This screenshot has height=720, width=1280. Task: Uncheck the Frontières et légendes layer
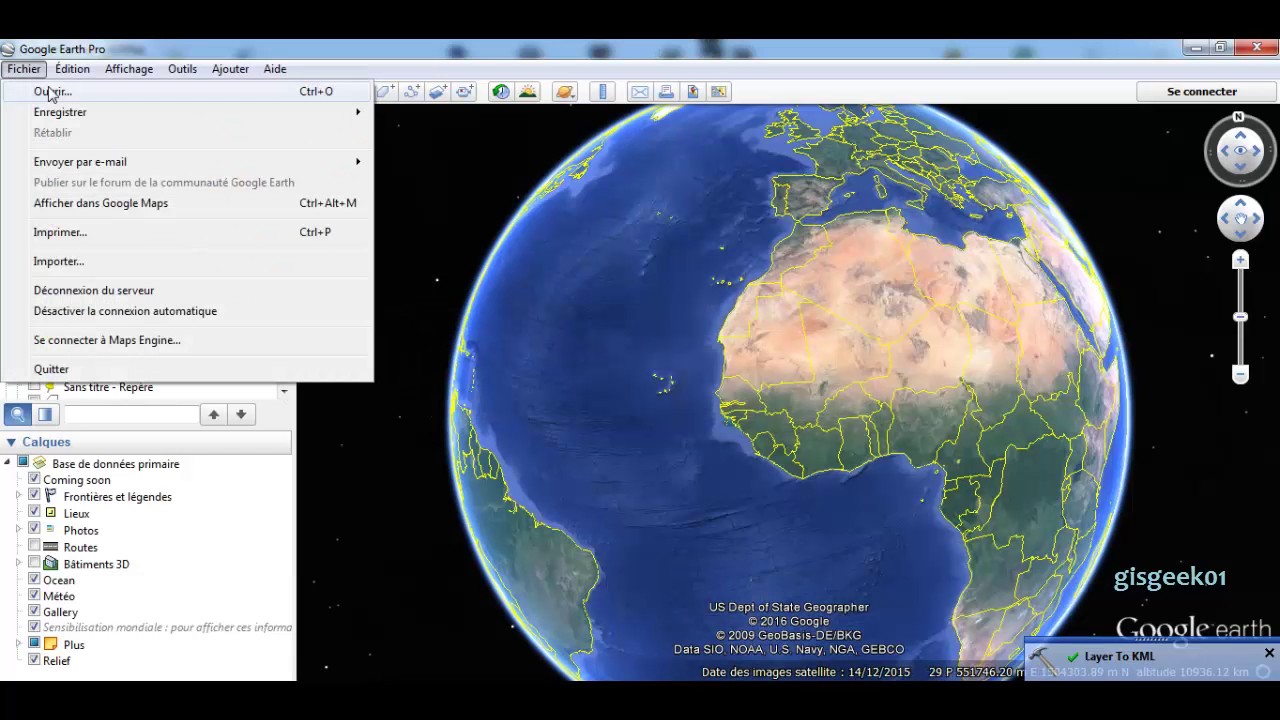point(34,495)
